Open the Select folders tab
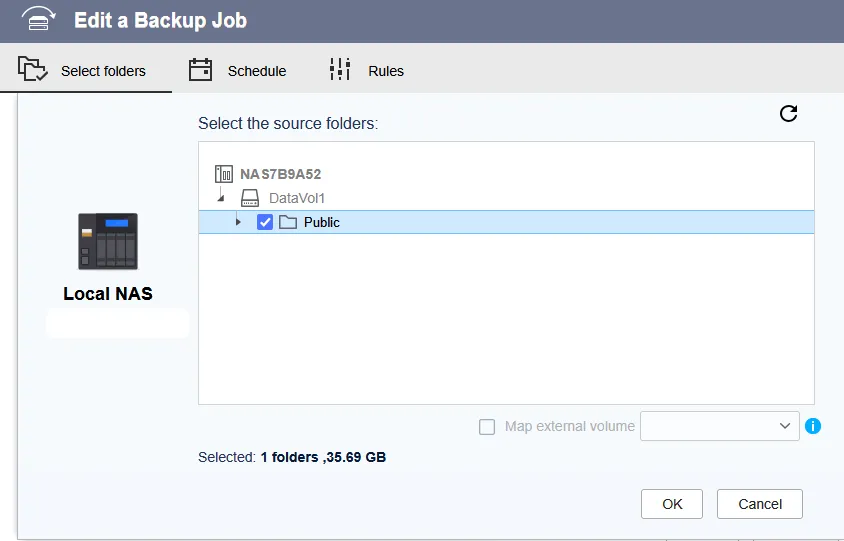Viewport: 844px width, 541px height. [86, 71]
